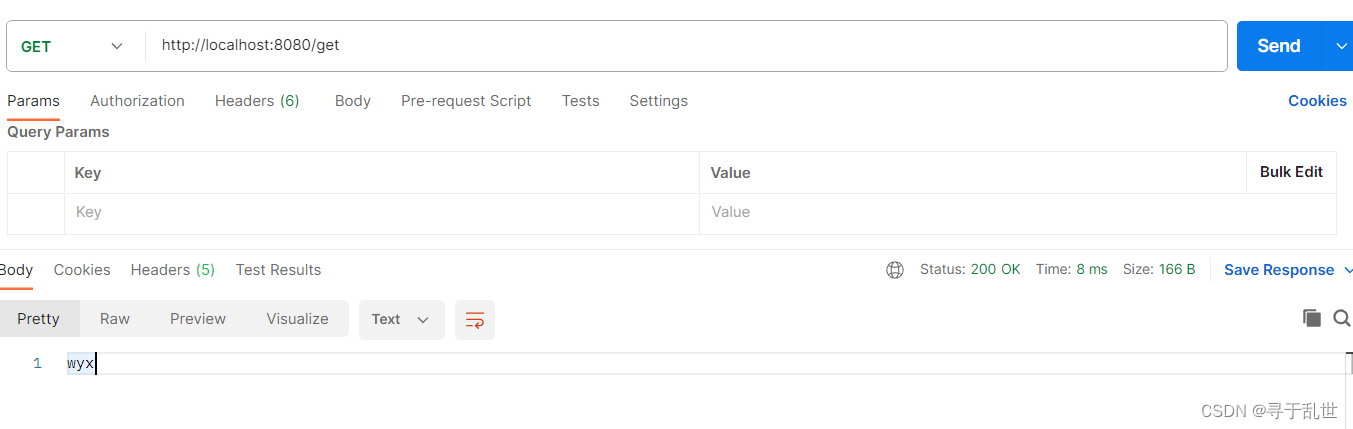Open the Cookies link on the right
The image size is (1353, 429).
pyautogui.click(x=1317, y=101)
